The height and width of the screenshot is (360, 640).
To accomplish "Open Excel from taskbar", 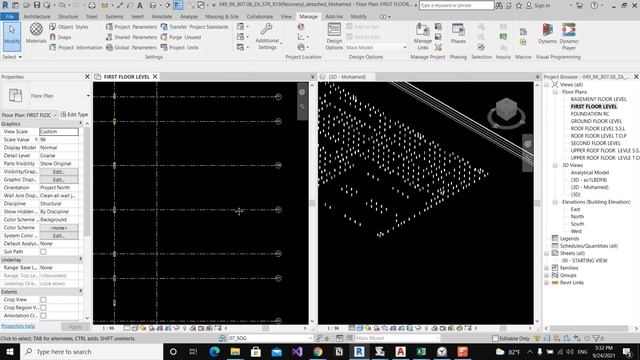I will [421, 351].
